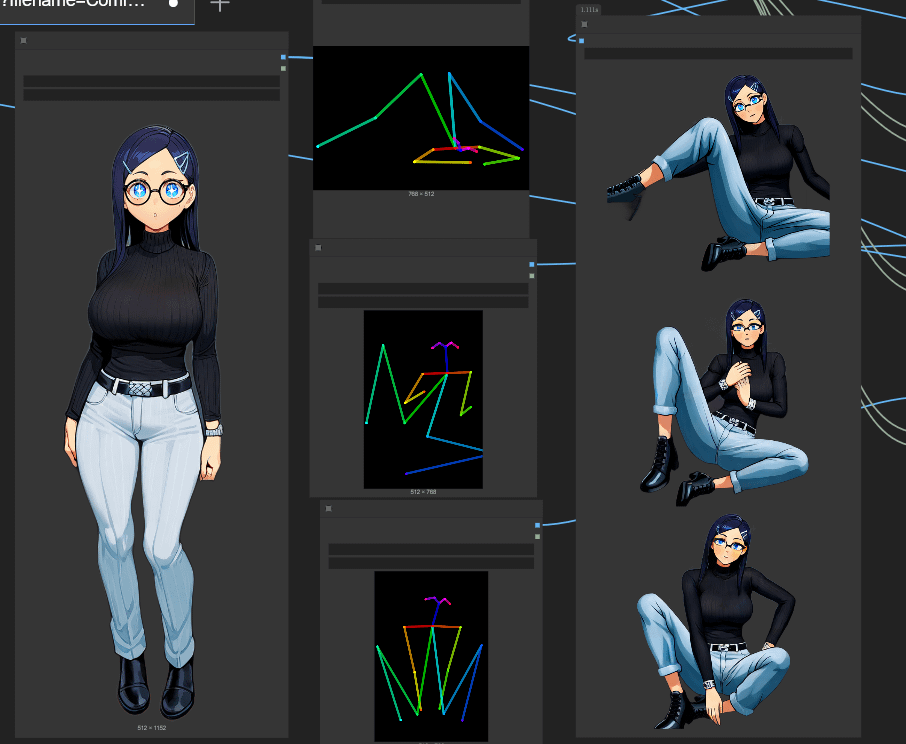
Task: Select the '?filename=Com…' workflow tab
Action: click(73, 4)
